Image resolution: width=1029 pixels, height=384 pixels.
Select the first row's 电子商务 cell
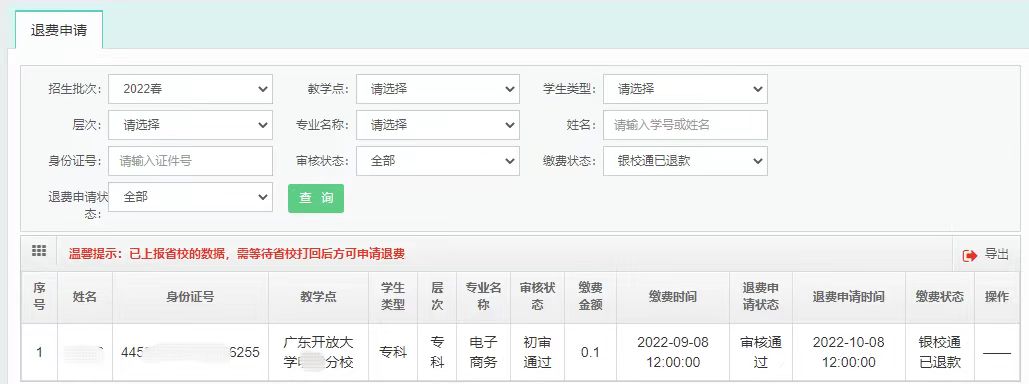(484, 352)
